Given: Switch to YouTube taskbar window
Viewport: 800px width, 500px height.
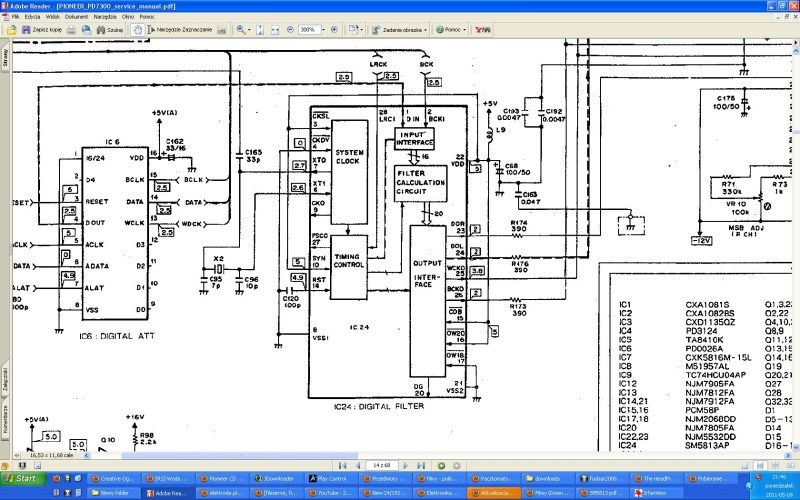Looking at the screenshot, I should point(330,493).
